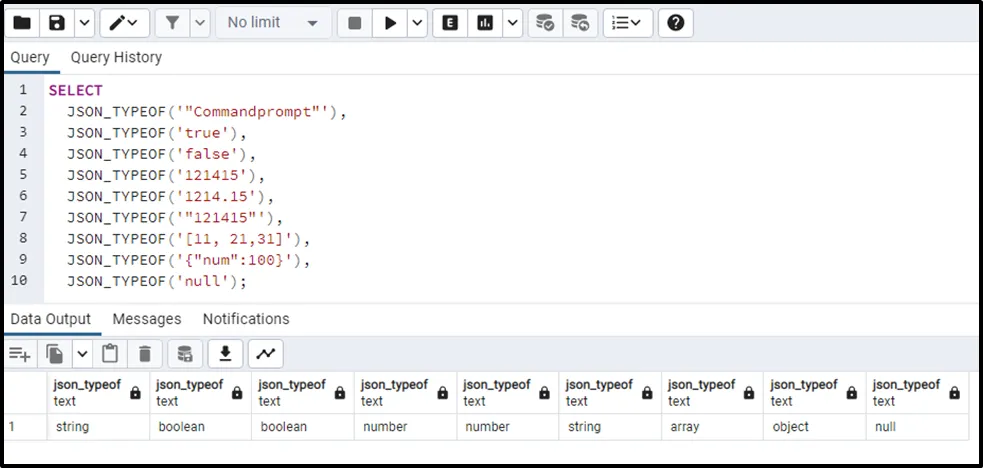Click the Open File folder icon

[22, 22]
